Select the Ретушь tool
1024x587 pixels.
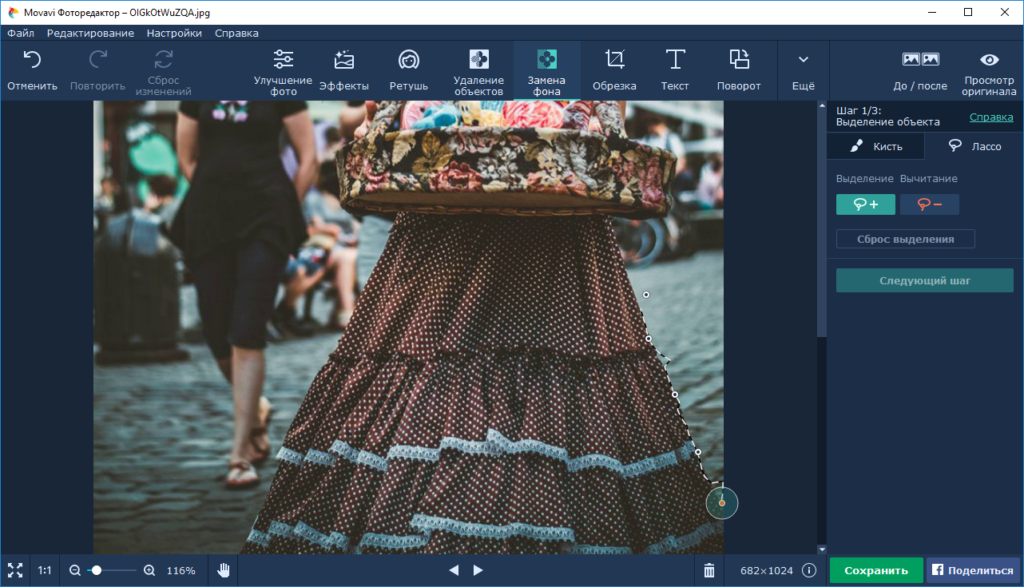[408, 70]
